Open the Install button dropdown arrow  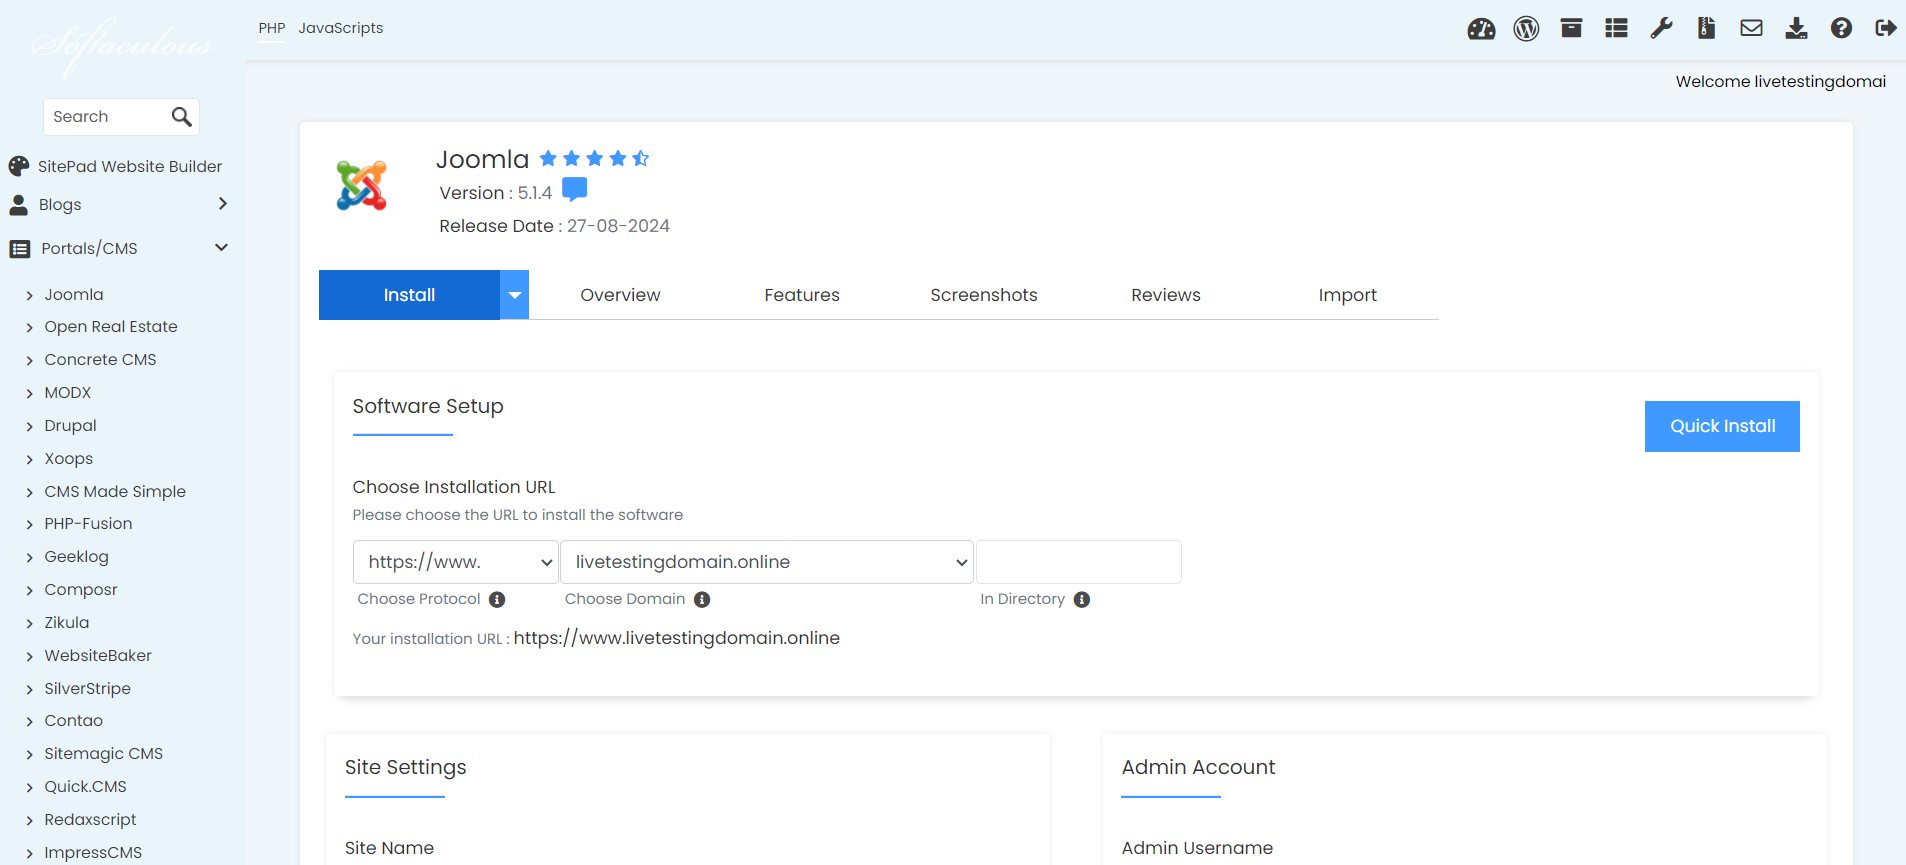514,295
